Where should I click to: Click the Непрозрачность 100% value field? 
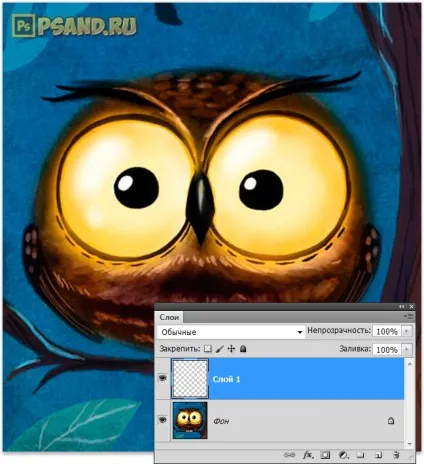point(387,331)
